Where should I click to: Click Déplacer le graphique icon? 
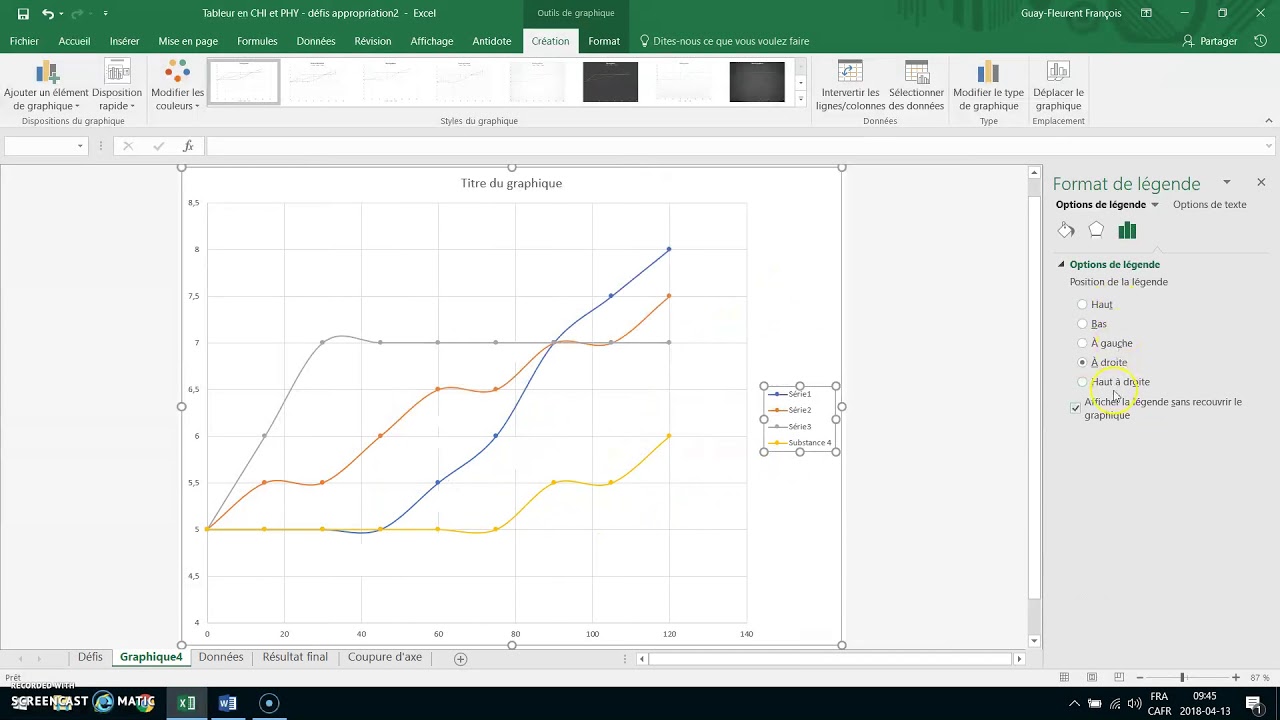click(1058, 72)
